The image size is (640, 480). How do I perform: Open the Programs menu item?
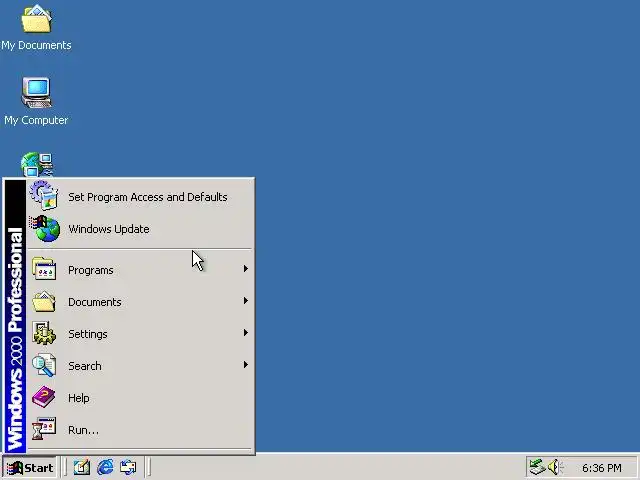pyautogui.click(x=140, y=270)
